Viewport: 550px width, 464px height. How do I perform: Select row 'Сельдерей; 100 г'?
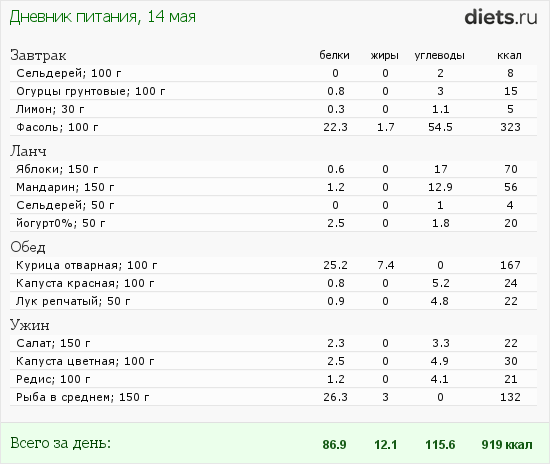coord(273,73)
